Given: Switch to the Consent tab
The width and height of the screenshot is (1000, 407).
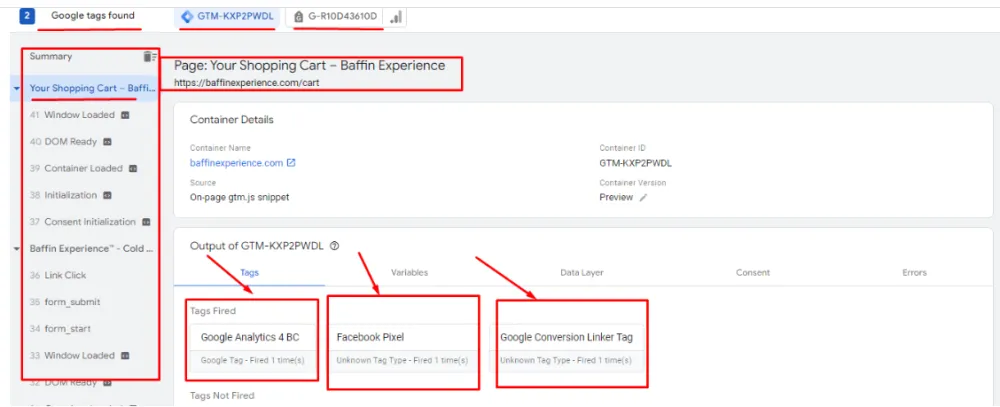Looking at the screenshot, I should [753, 272].
